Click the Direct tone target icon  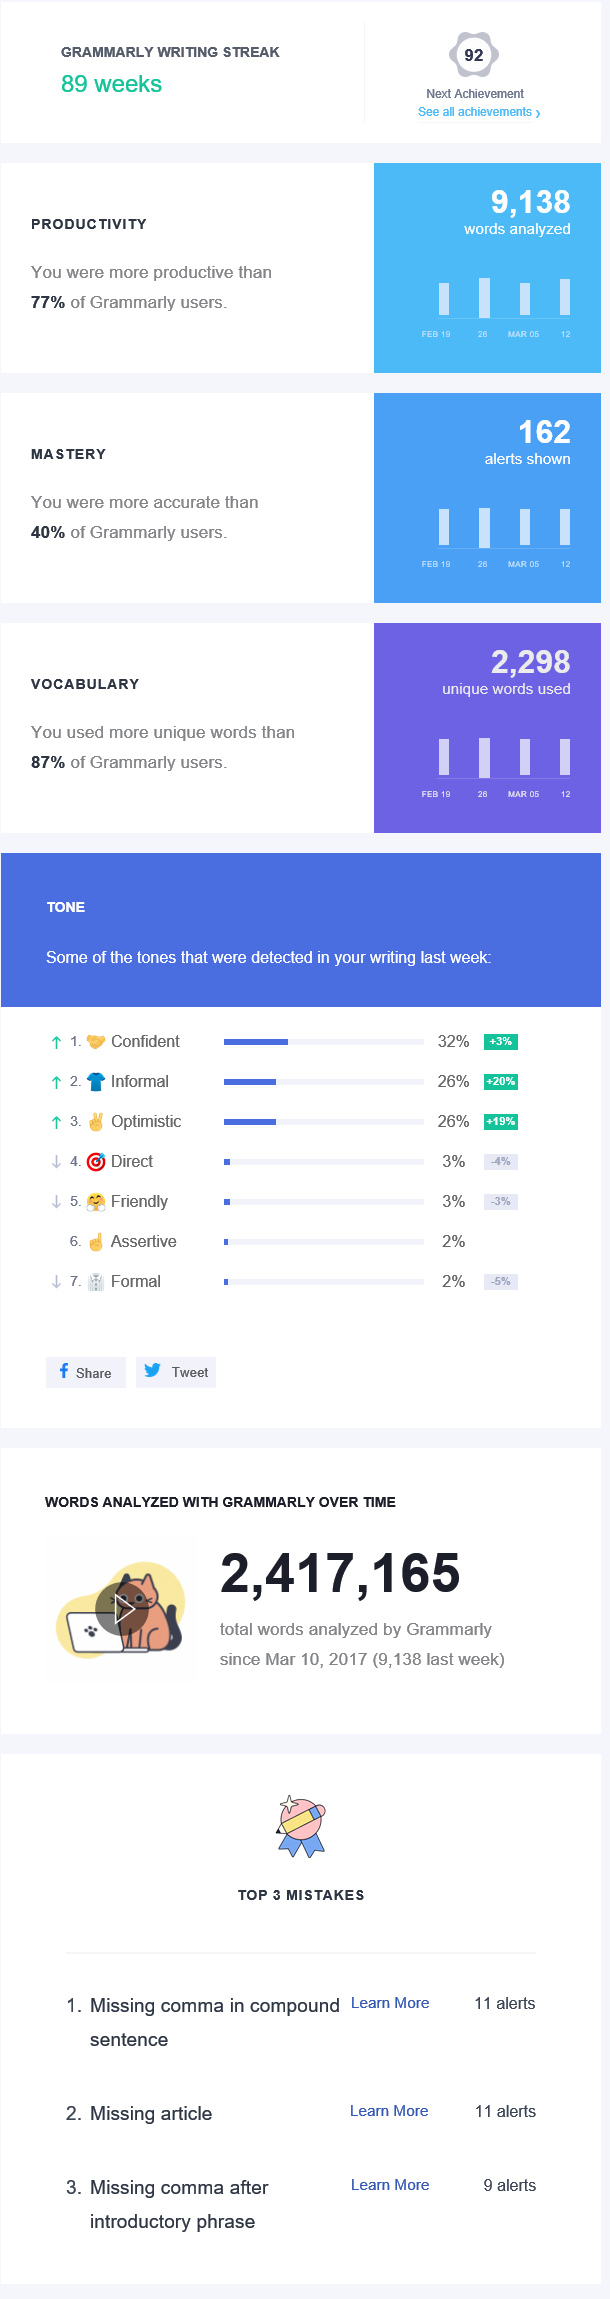pyautogui.click(x=96, y=1162)
